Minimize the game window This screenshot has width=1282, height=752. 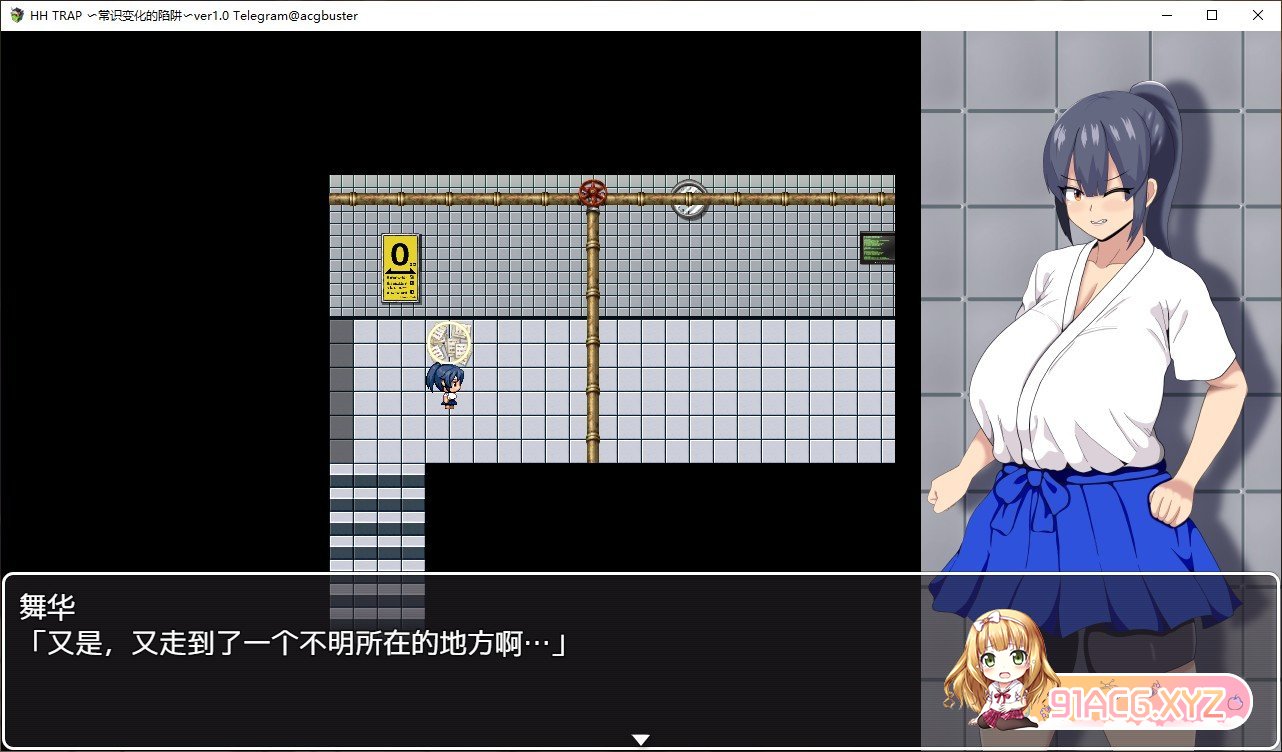tap(1165, 15)
